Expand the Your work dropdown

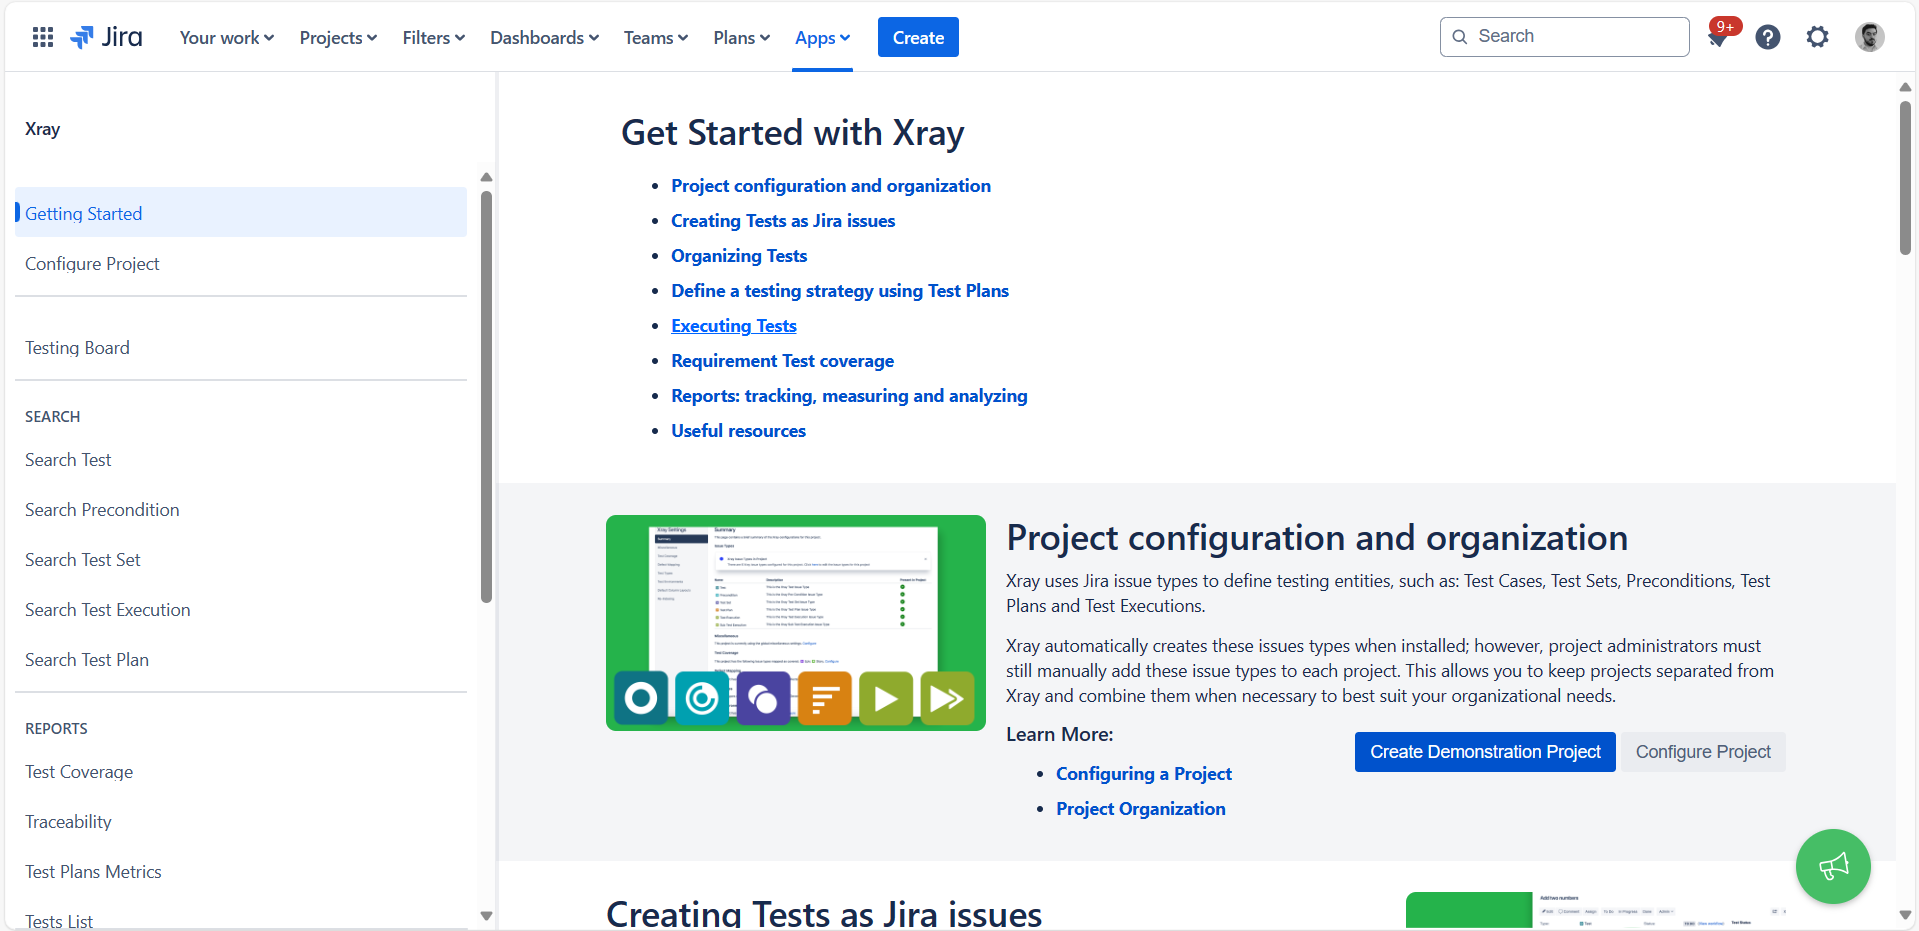pyautogui.click(x=227, y=37)
